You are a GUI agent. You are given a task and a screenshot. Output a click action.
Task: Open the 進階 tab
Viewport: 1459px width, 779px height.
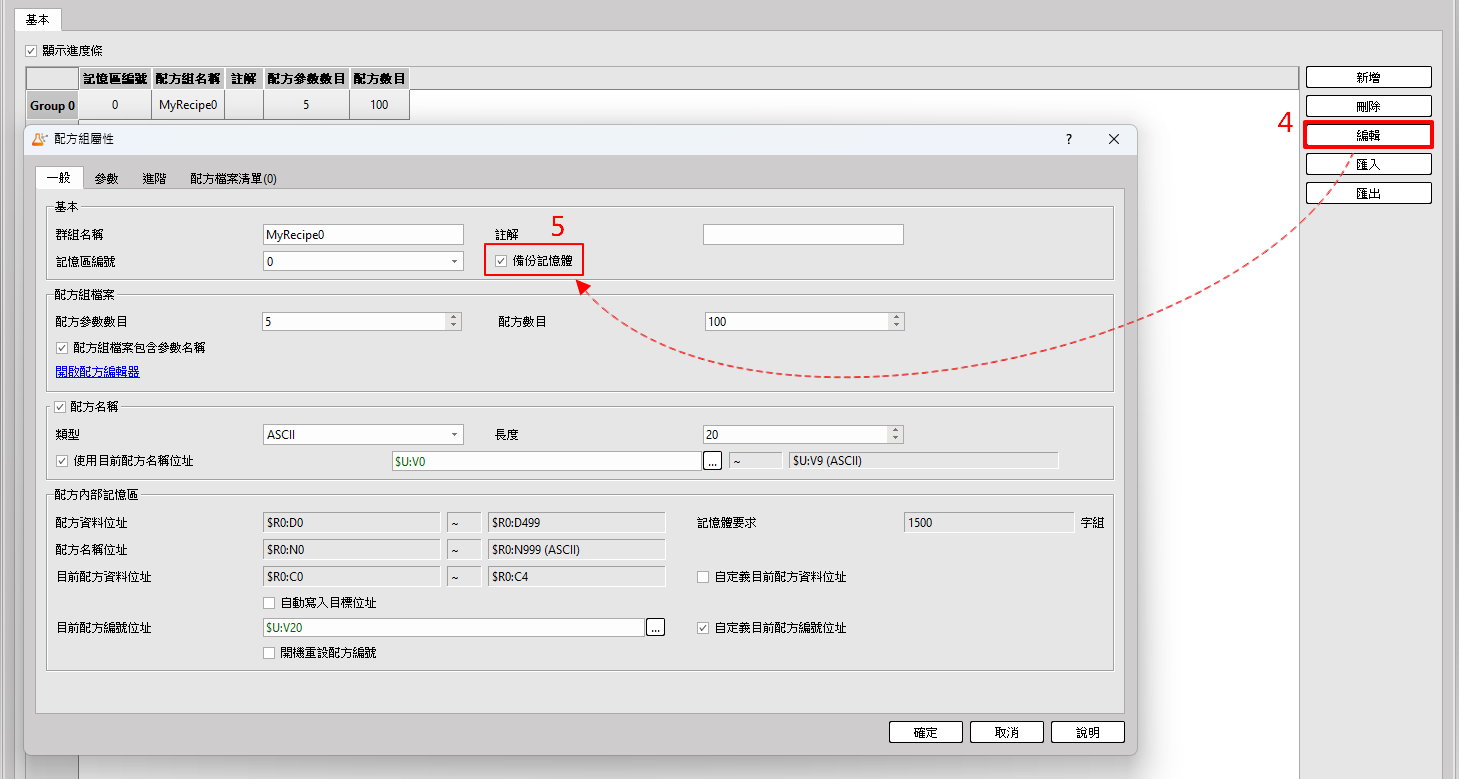(x=154, y=179)
